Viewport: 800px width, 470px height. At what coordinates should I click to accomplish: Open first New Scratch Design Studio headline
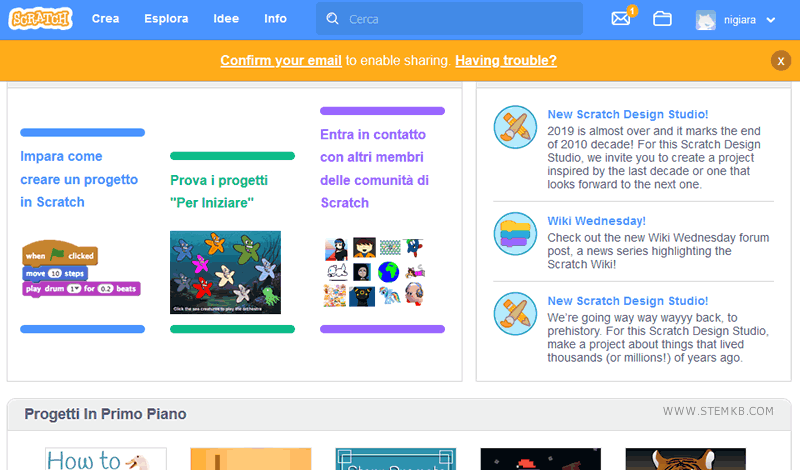click(628, 114)
